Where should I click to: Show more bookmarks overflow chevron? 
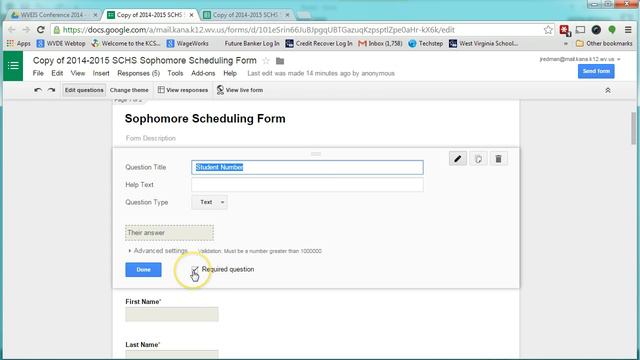coord(566,43)
